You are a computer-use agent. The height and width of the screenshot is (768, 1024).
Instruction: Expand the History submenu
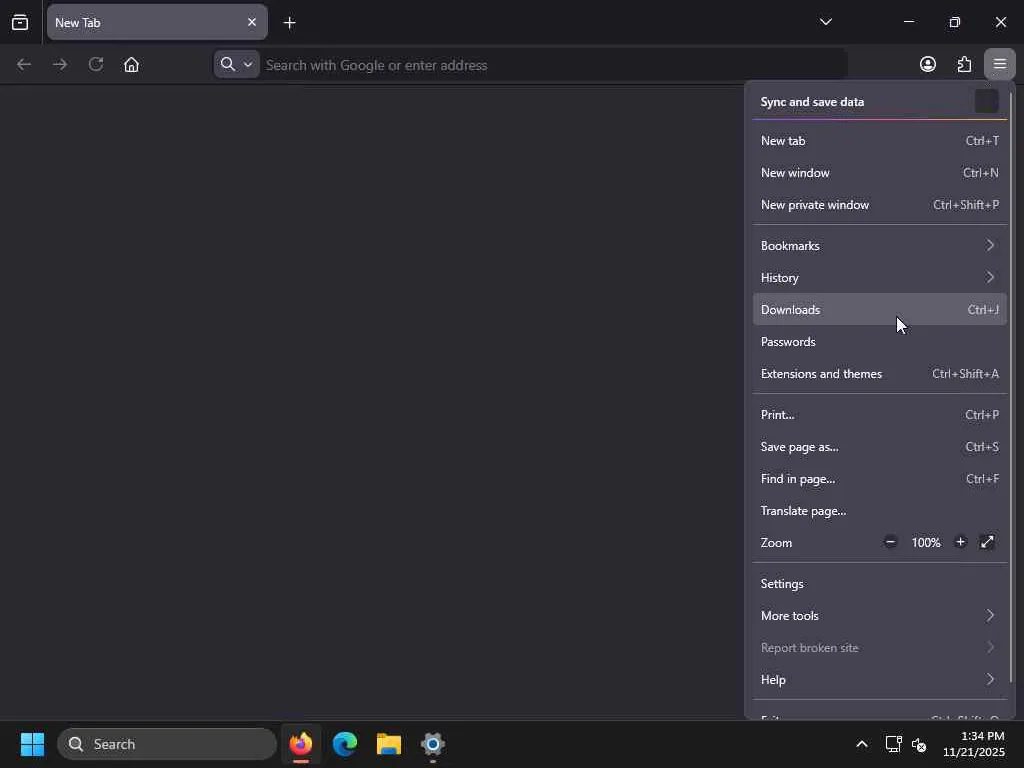pos(880,278)
